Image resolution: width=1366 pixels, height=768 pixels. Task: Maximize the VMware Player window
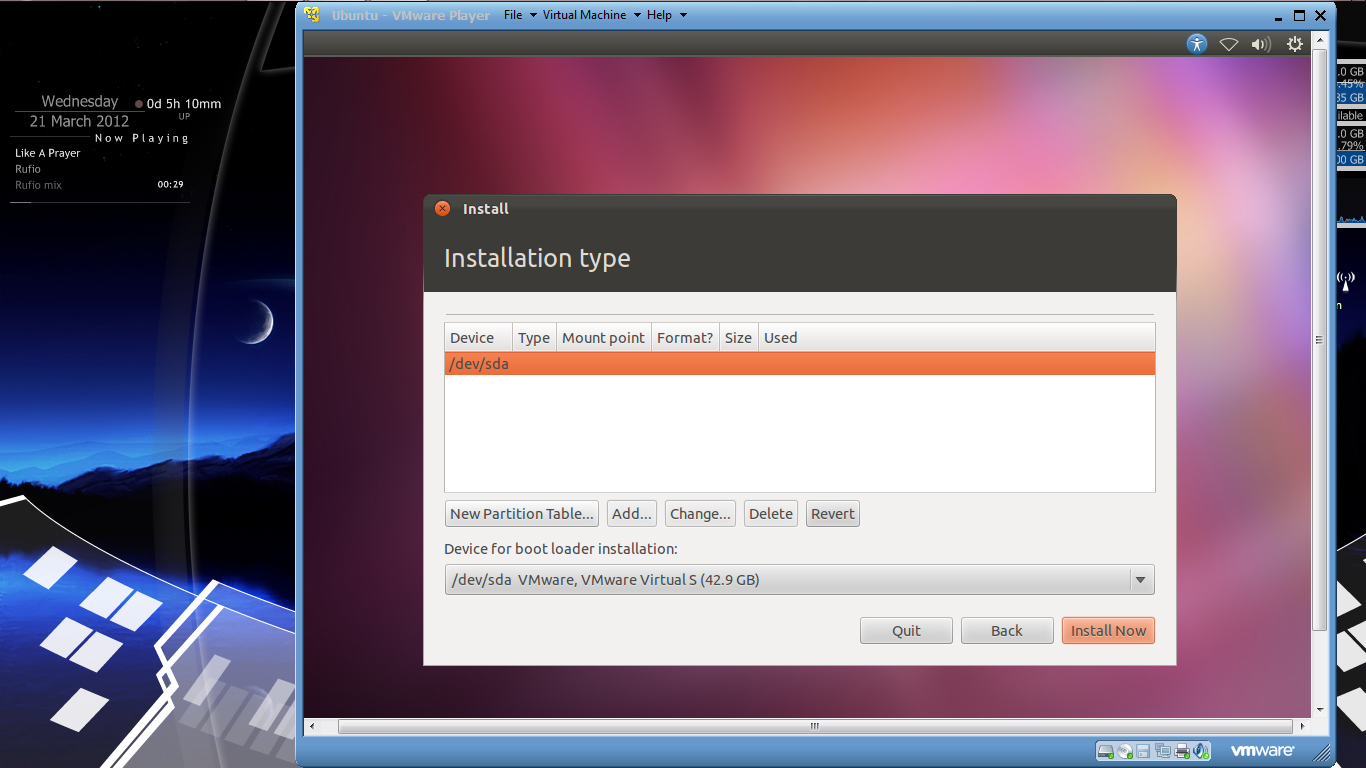click(x=1299, y=15)
